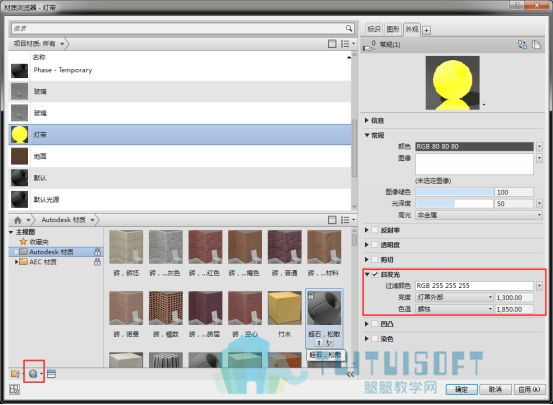Screen dimensions: 553x405
Task: Collapse the 常规 section
Action: 367,135
